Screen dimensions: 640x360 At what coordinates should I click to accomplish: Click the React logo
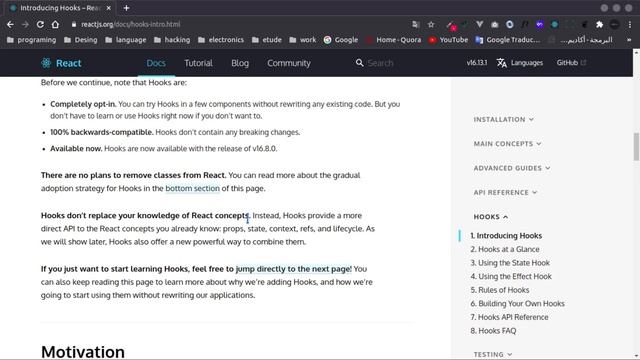61,63
